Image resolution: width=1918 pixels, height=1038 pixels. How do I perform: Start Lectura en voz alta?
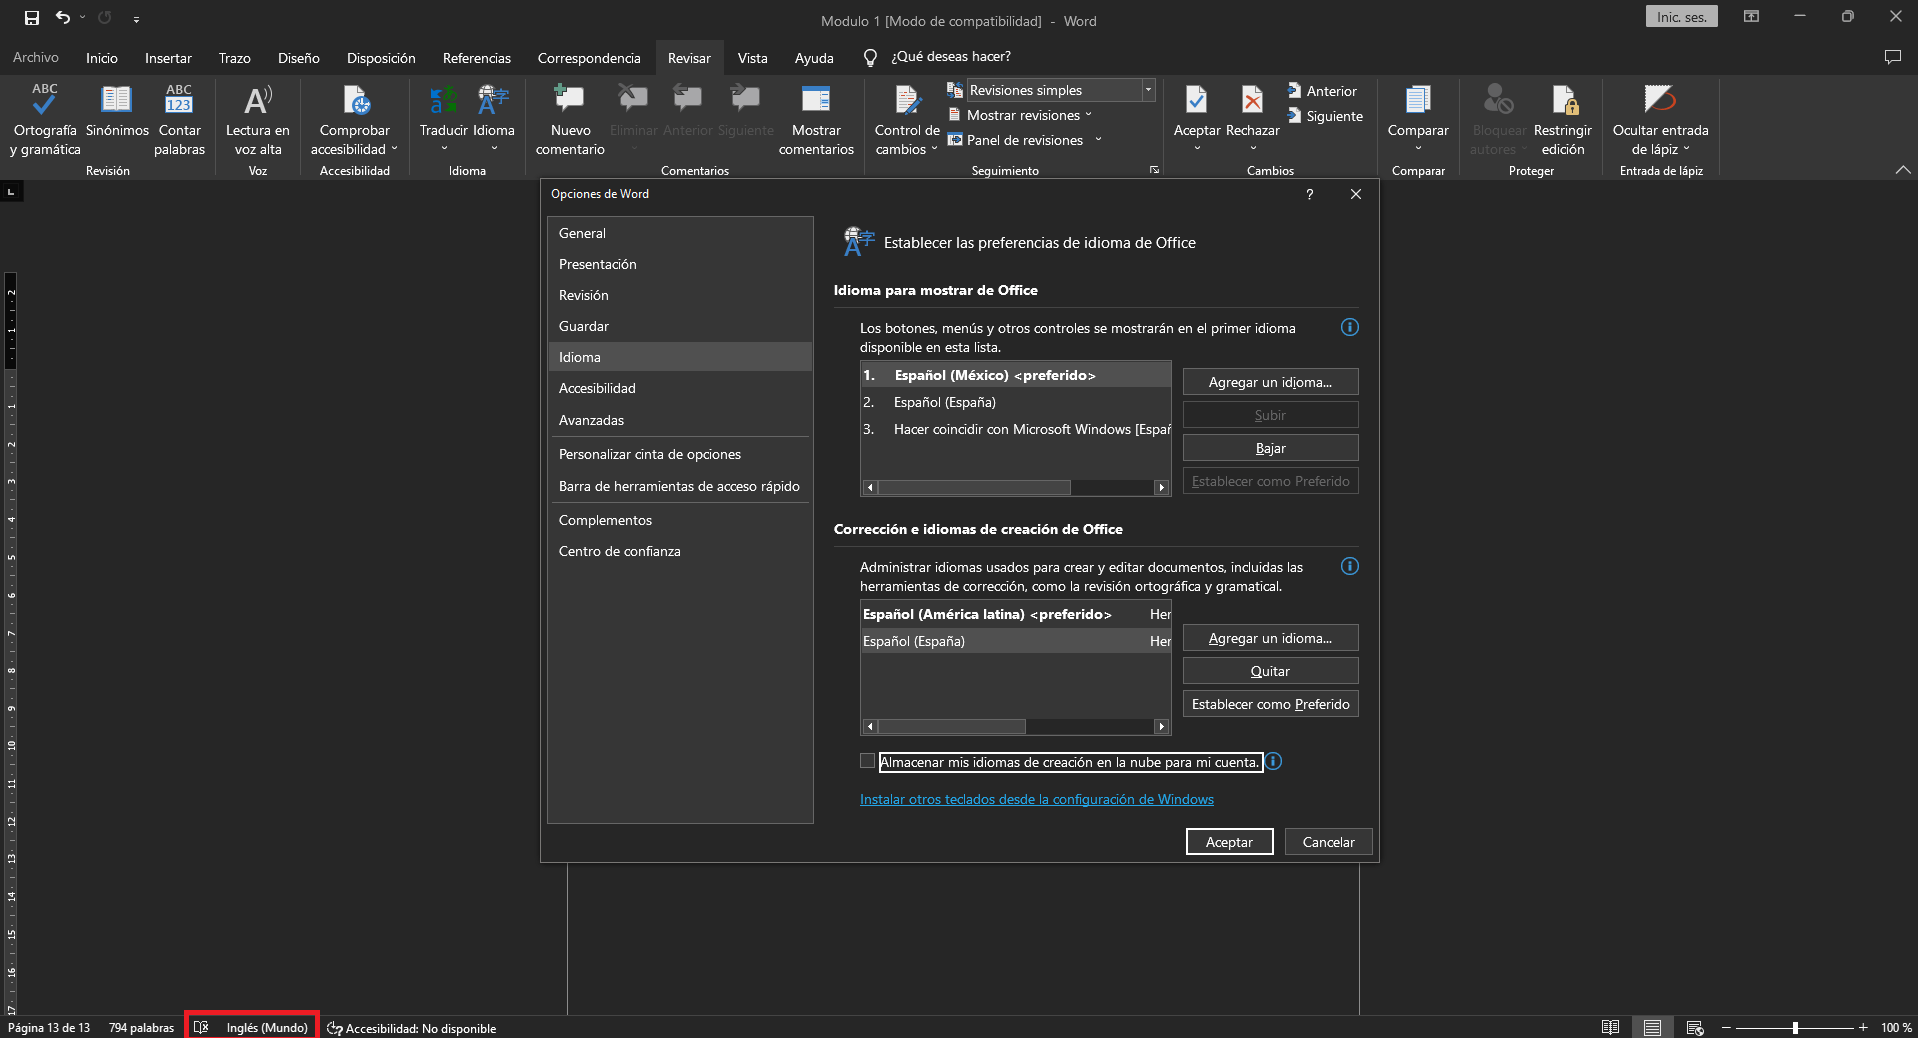pyautogui.click(x=258, y=119)
